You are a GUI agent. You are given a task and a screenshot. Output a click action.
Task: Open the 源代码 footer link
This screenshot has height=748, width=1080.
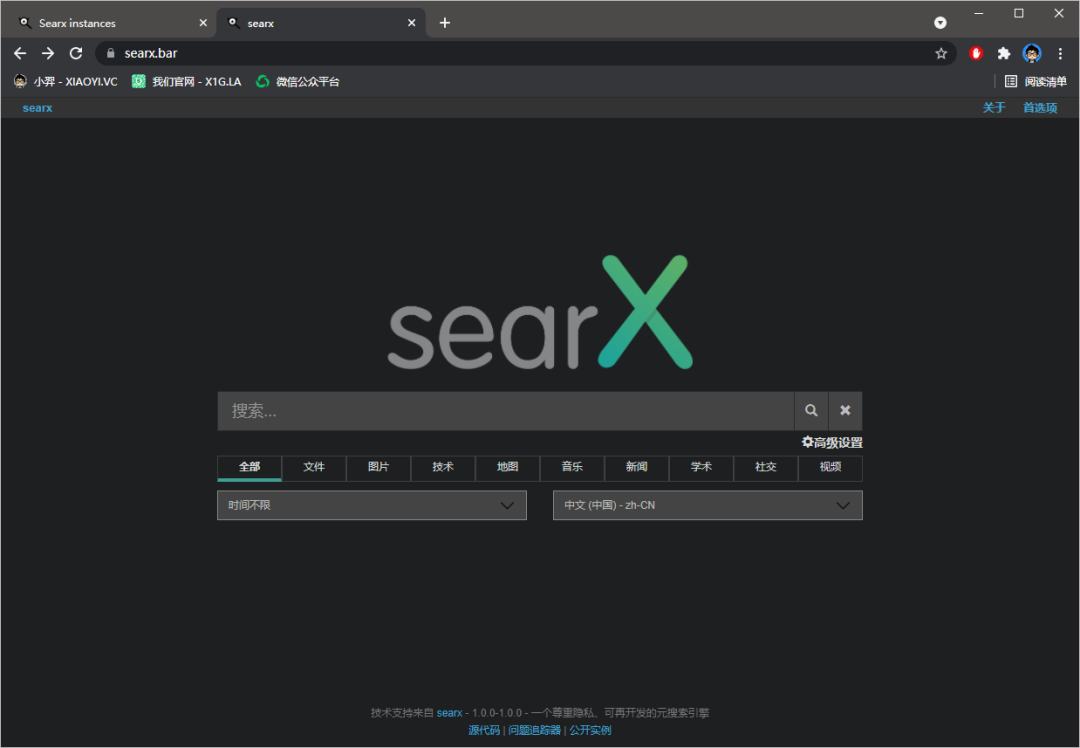484,730
